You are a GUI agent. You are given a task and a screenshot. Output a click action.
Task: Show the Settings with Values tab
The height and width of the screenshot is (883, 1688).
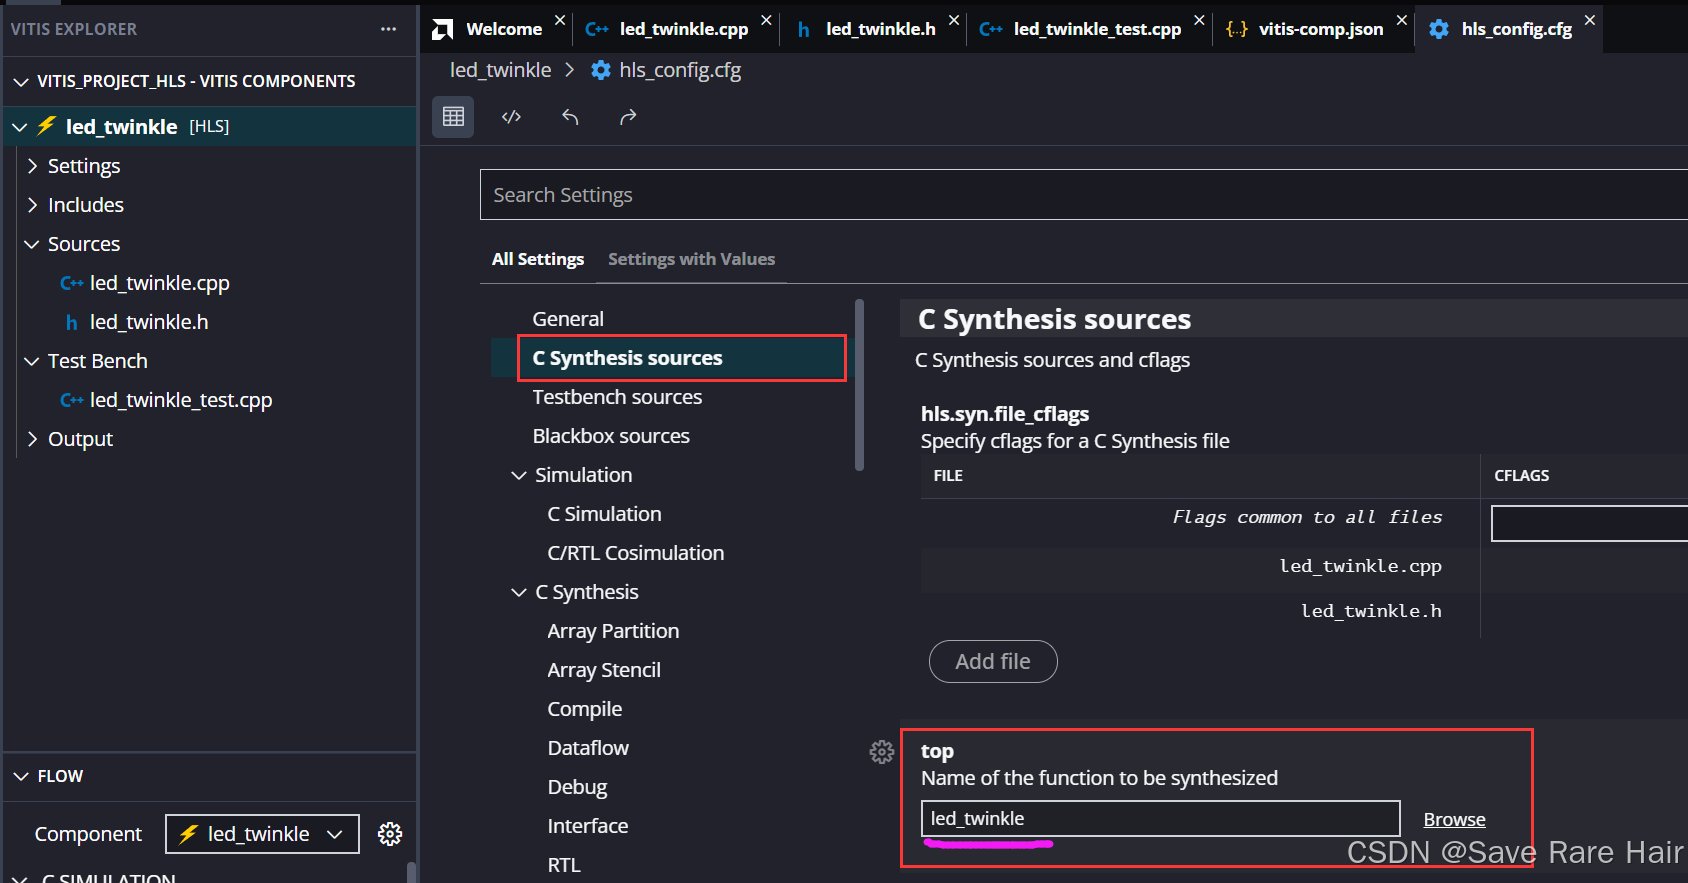click(x=691, y=259)
